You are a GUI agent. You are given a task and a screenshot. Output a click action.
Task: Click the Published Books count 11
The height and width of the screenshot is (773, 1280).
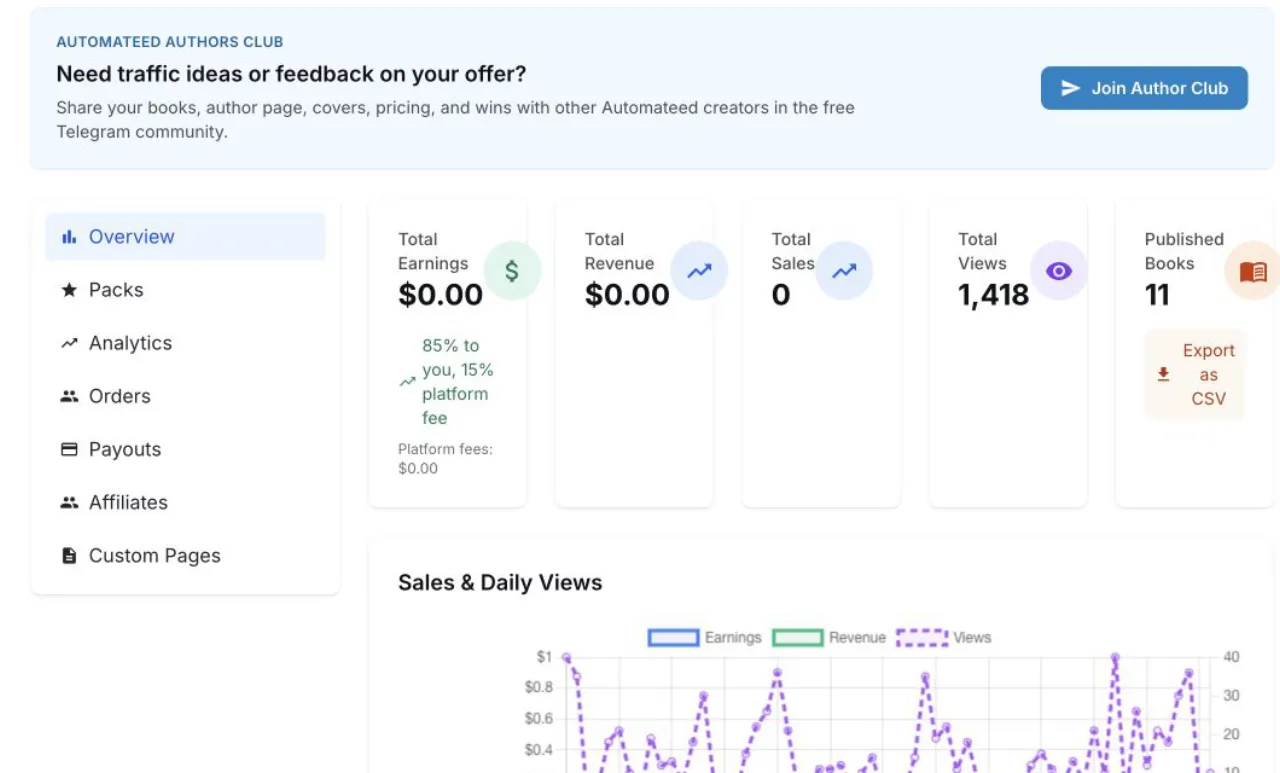click(x=1157, y=295)
